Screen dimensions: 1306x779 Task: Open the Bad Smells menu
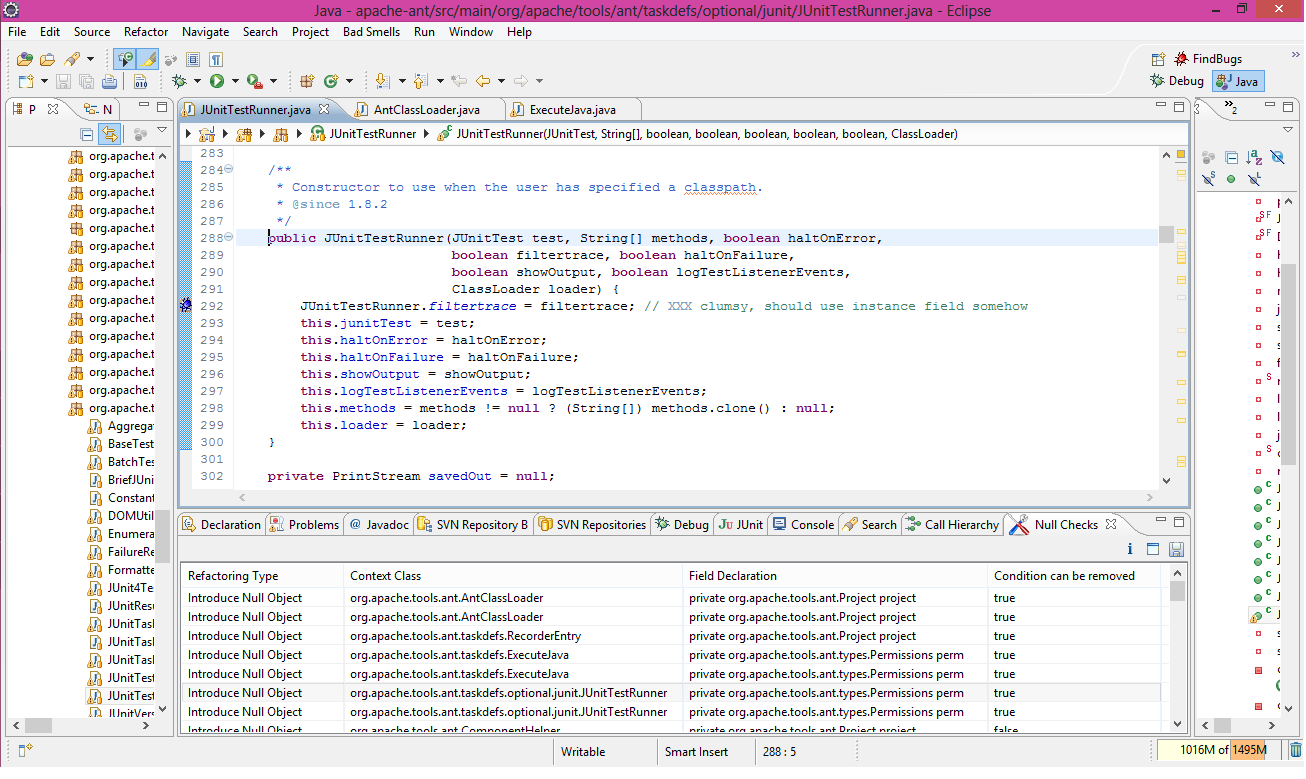[x=371, y=32]
